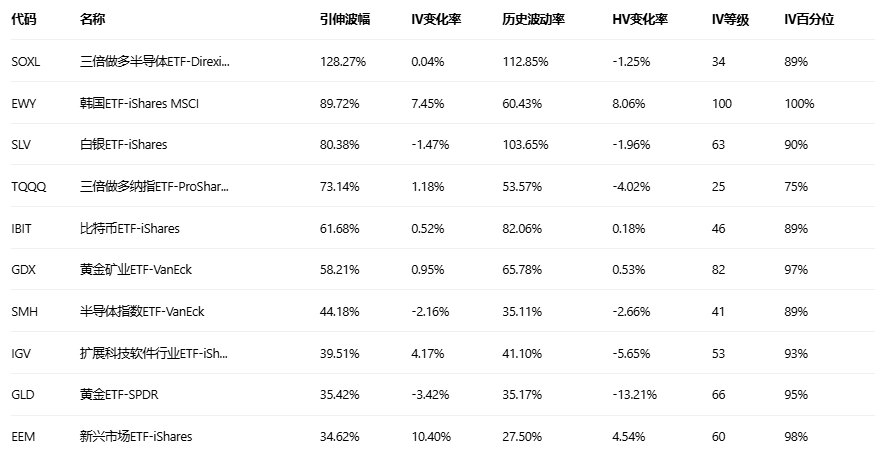
Task: Click the IV百分位 column header
Action: [x=809, y=19]
